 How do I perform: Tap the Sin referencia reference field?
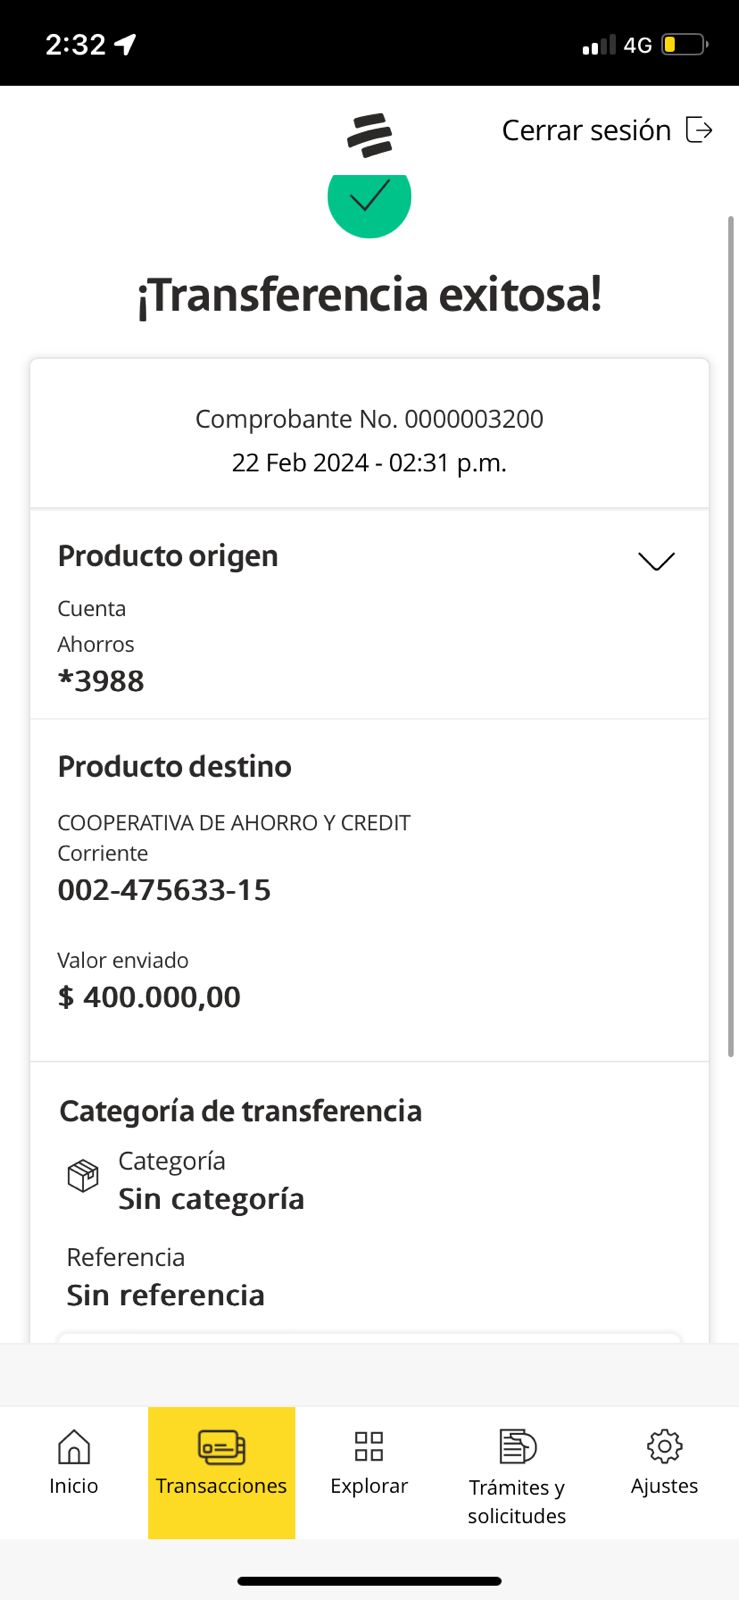click(x=166, y=1295)
